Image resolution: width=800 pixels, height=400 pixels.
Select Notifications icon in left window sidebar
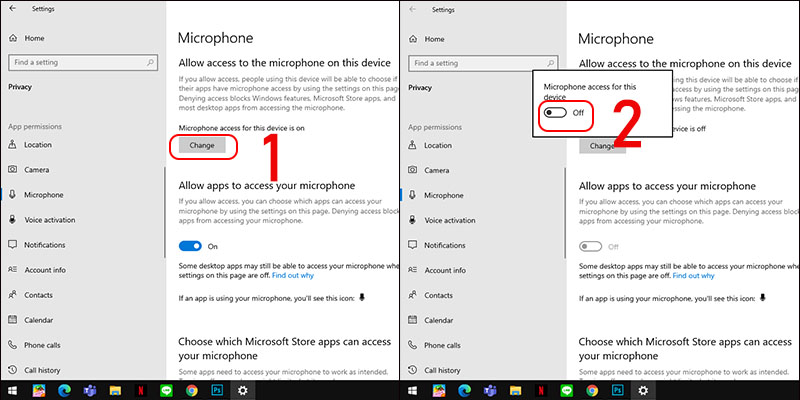click(x=13, y=245)
